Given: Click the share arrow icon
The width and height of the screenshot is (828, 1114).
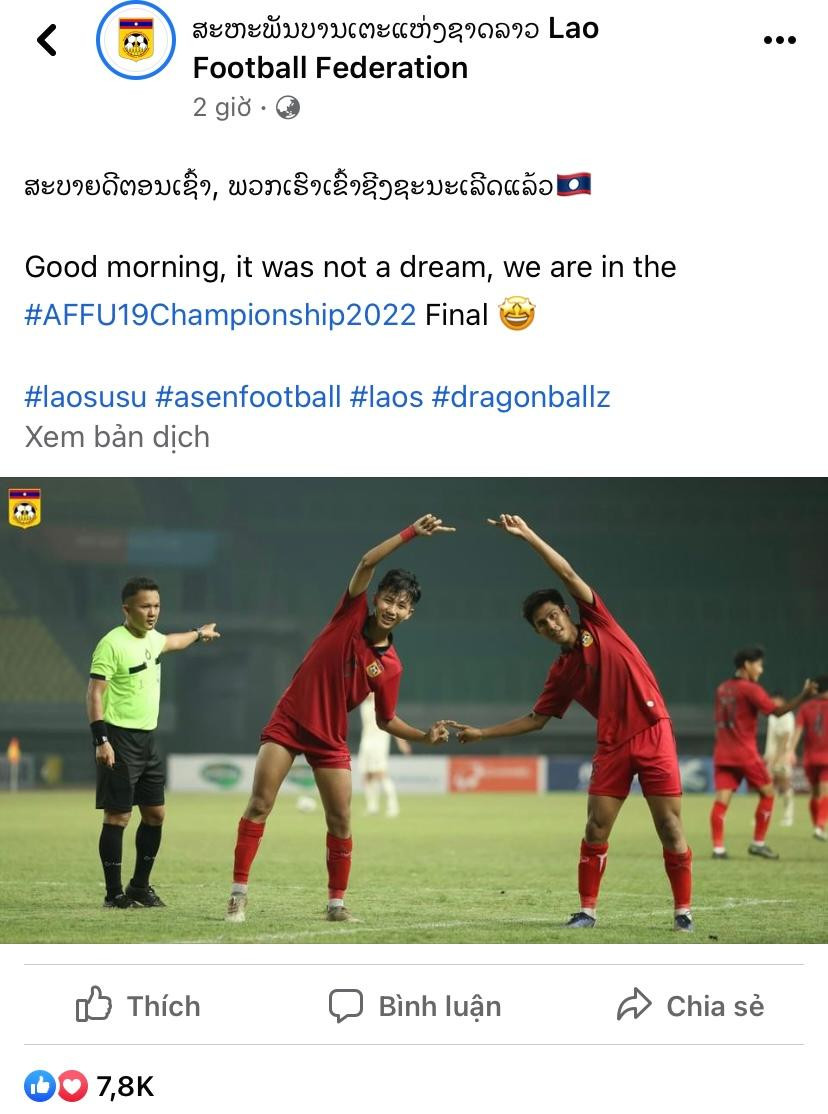Looking at the screenshot, I should pyautogui.click(x=634, y=1005).
